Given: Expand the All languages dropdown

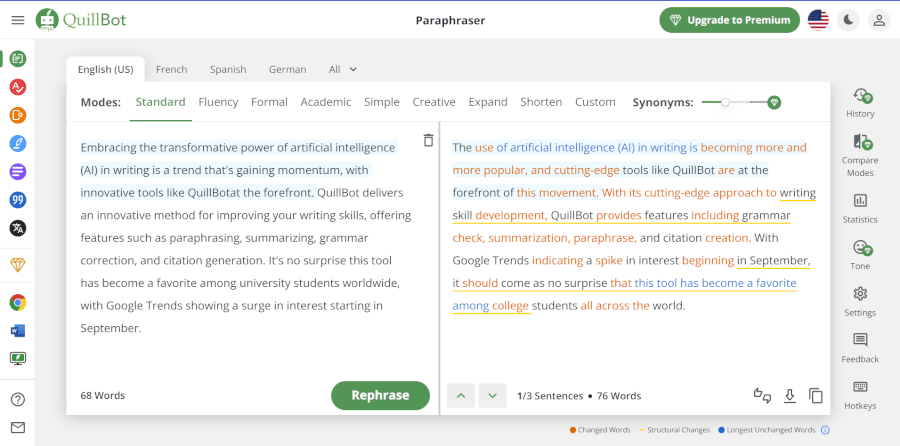Looking at the screenshot, I should (343, 69).
